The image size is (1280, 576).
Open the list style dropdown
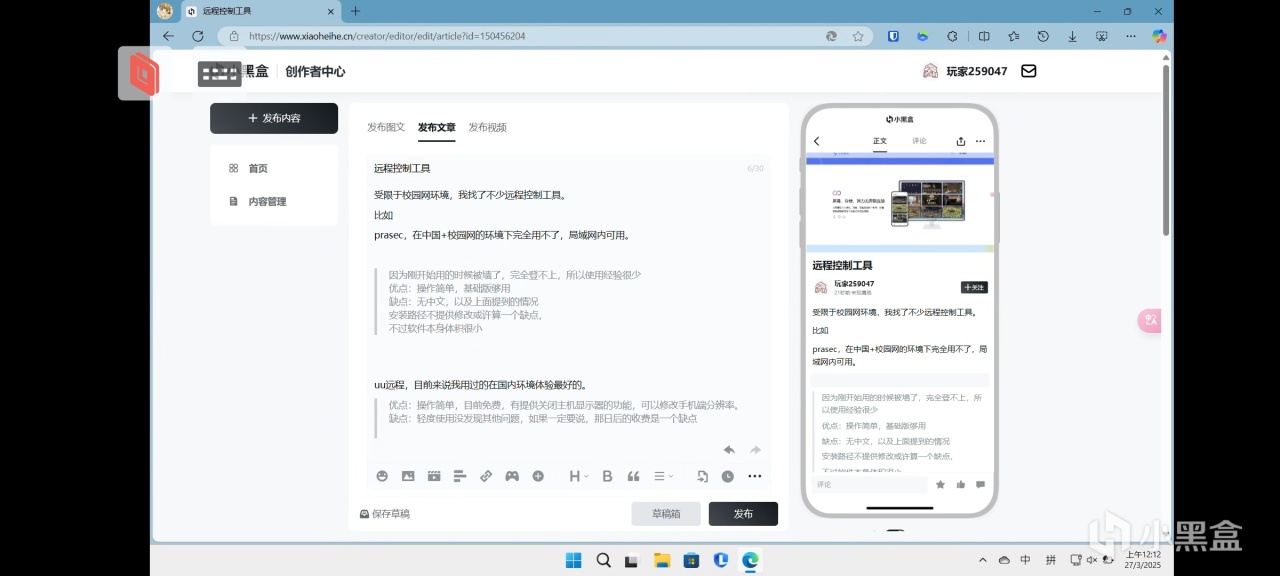point(663,476)
